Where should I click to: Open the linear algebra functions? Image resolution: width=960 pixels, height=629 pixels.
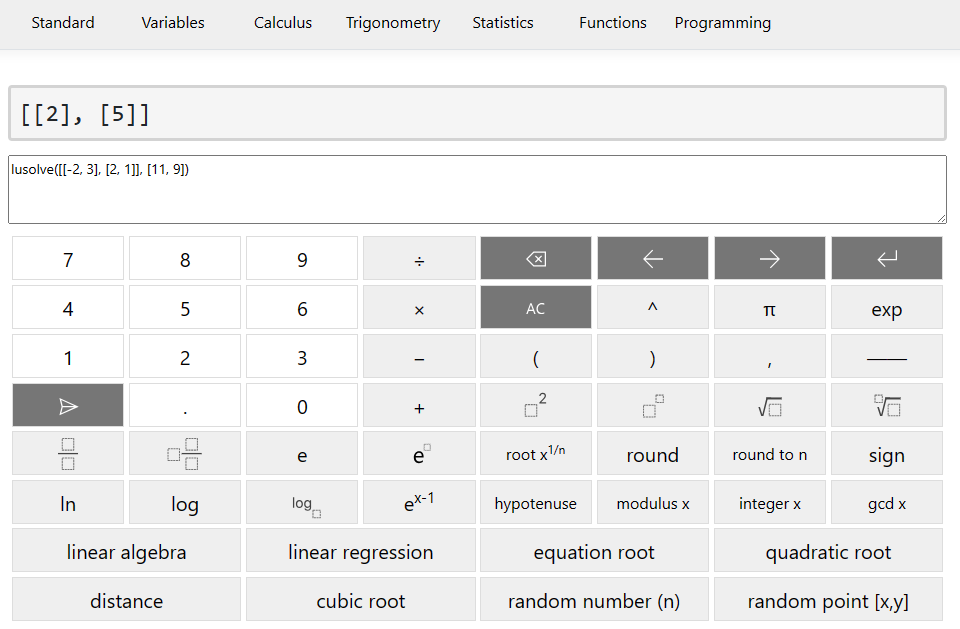pos(126,551)
